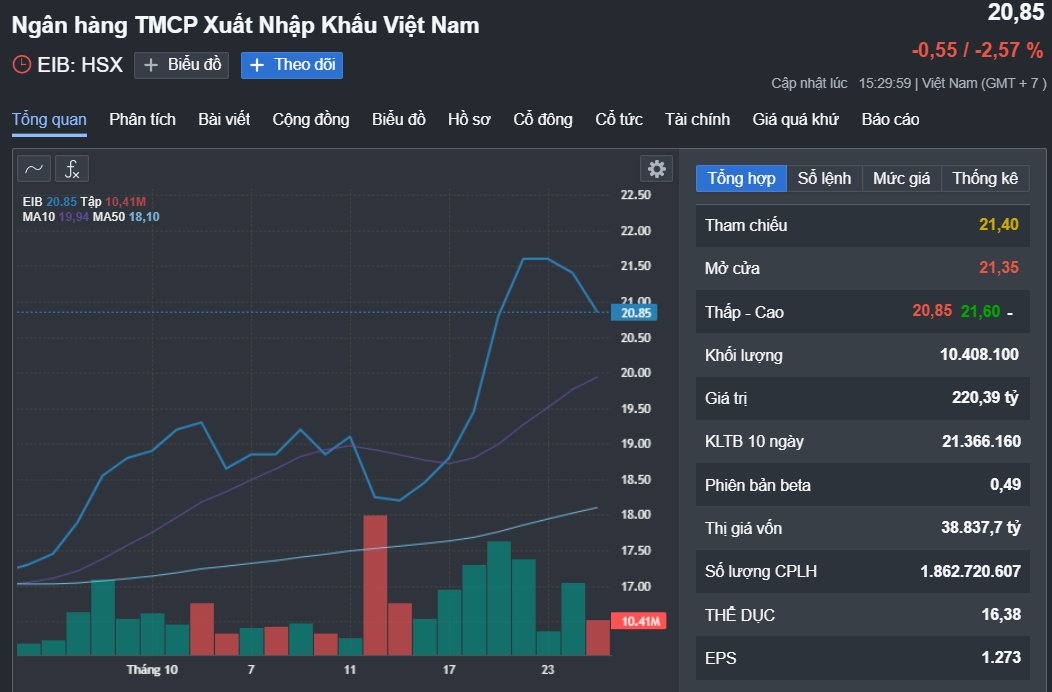Click the tall red volume bar
Screen dimensions: 1052x692
tap(375, 585)
